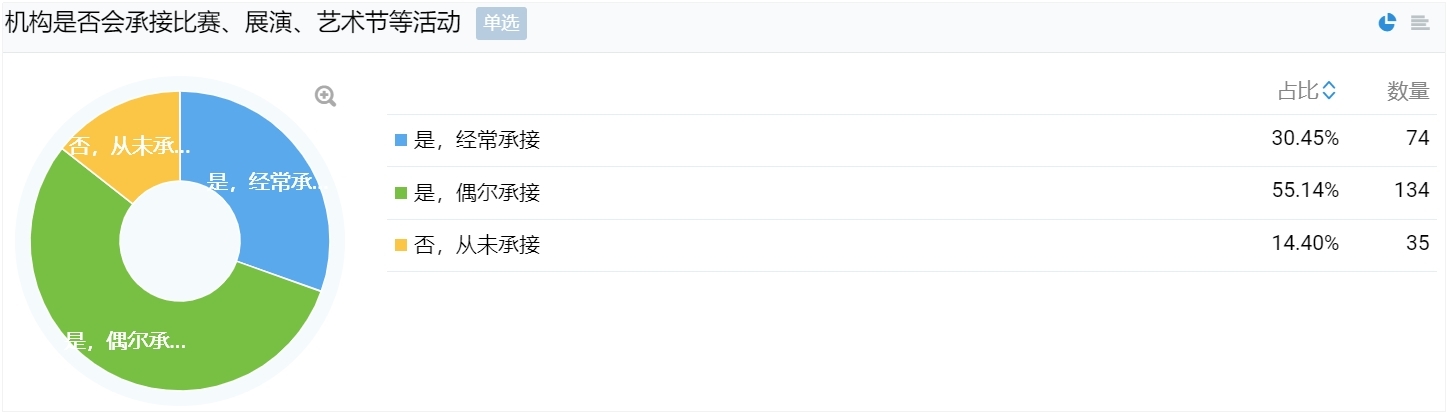Select the 是，经常承接 row label
This screenshot has height=413, width=1447.
(477, 140)
